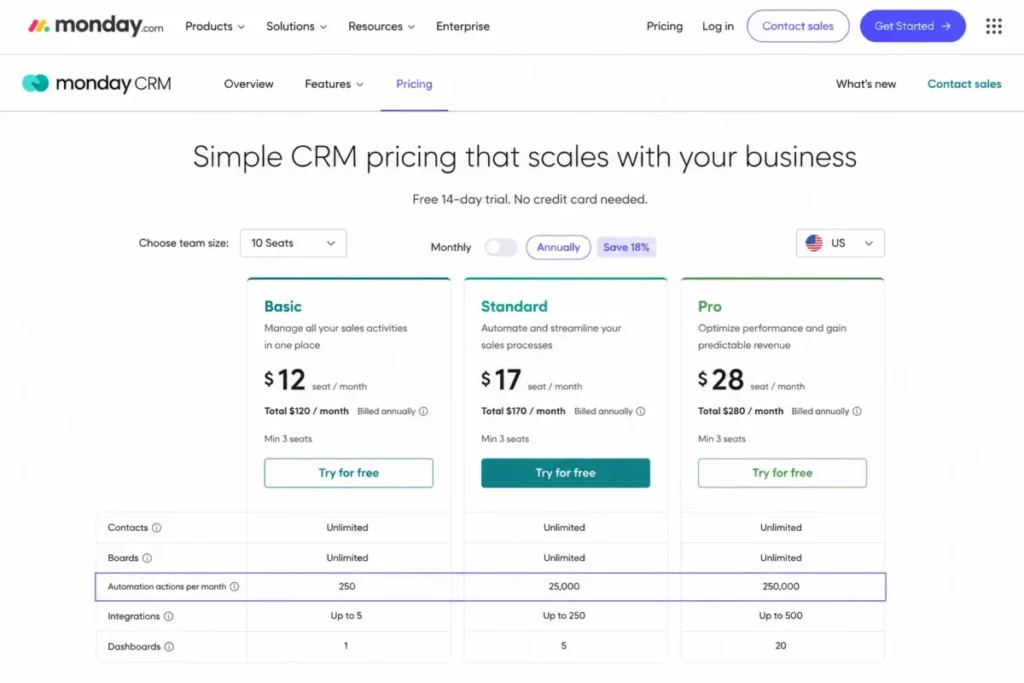Click the Save 18% badge
1024x683 pixels.
[x=626, y=247]
